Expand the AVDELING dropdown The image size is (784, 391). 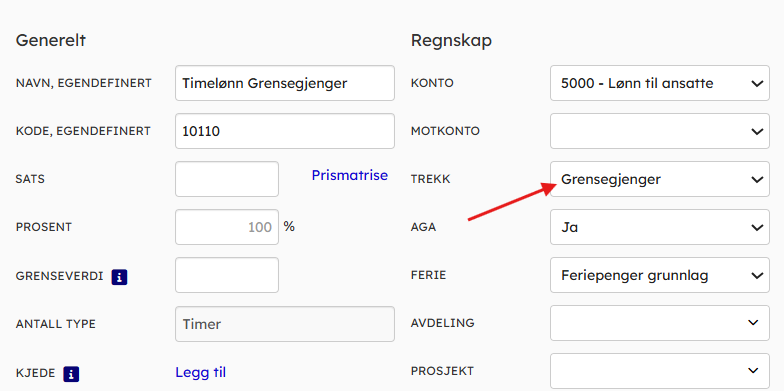[x=660, y=323]
